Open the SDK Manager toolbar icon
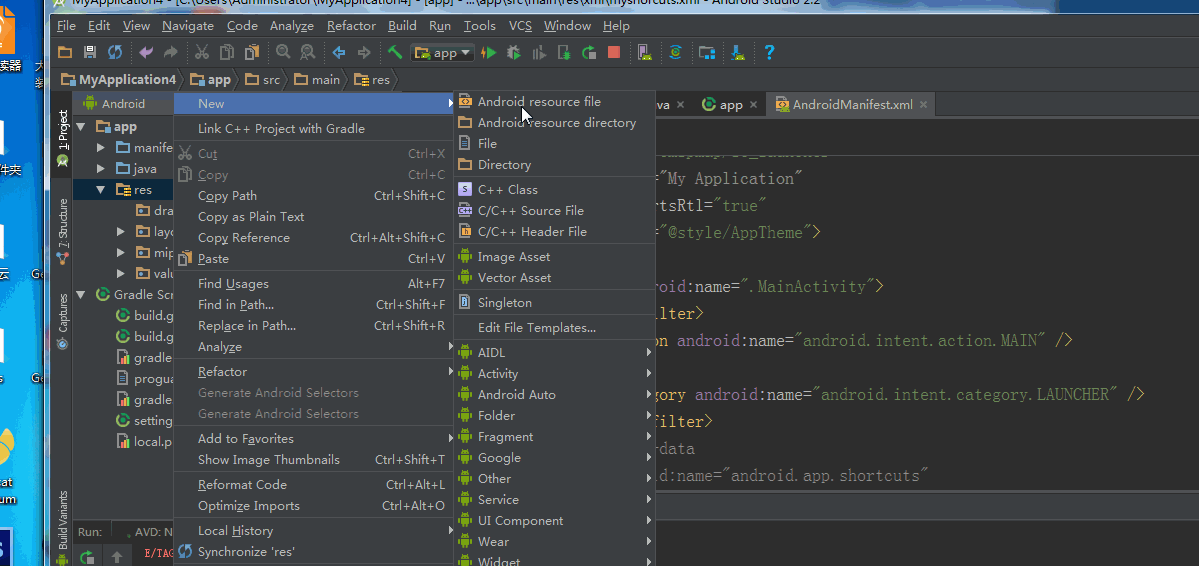 (x=738, y=52)
